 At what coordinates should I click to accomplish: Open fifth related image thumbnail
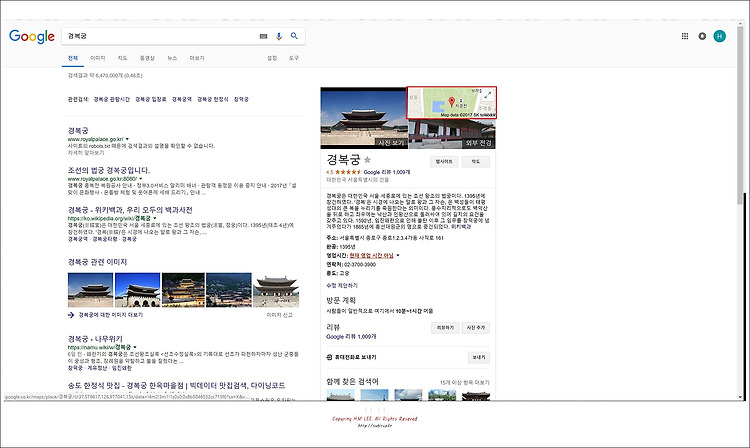276,290
